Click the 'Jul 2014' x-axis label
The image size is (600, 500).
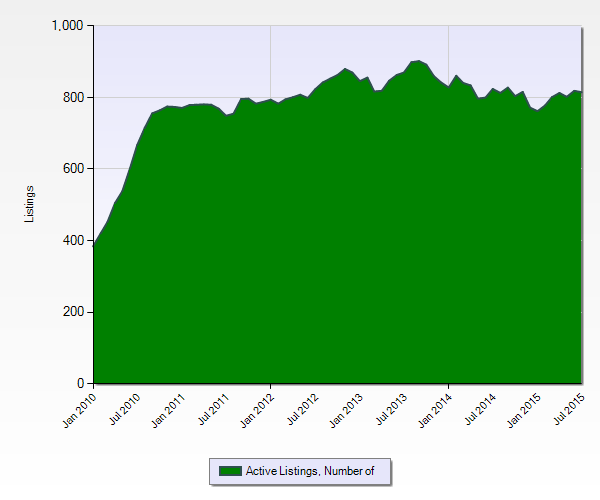coord(480,409)
